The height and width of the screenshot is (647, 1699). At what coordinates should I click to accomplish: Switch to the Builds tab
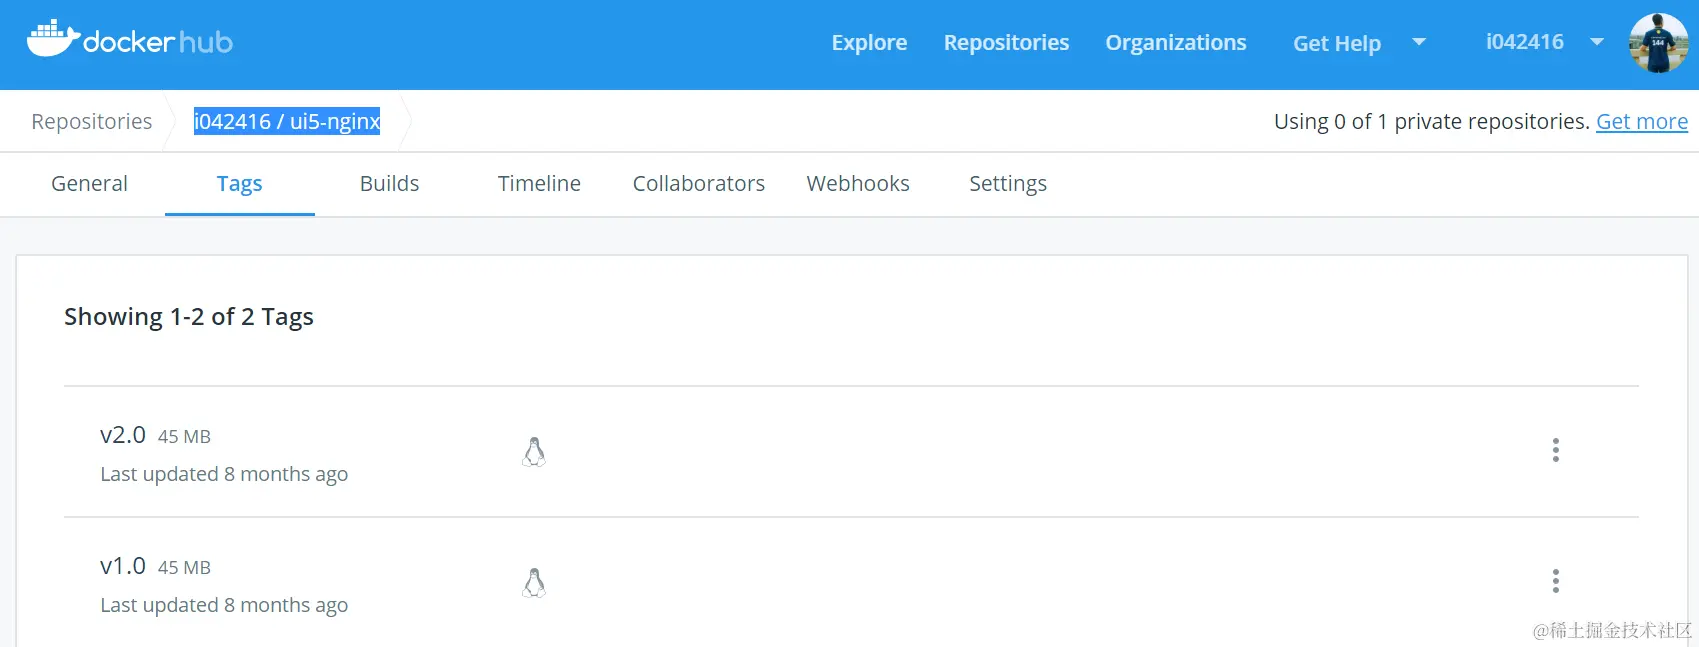pyautogui.click(x=389, y=184)
